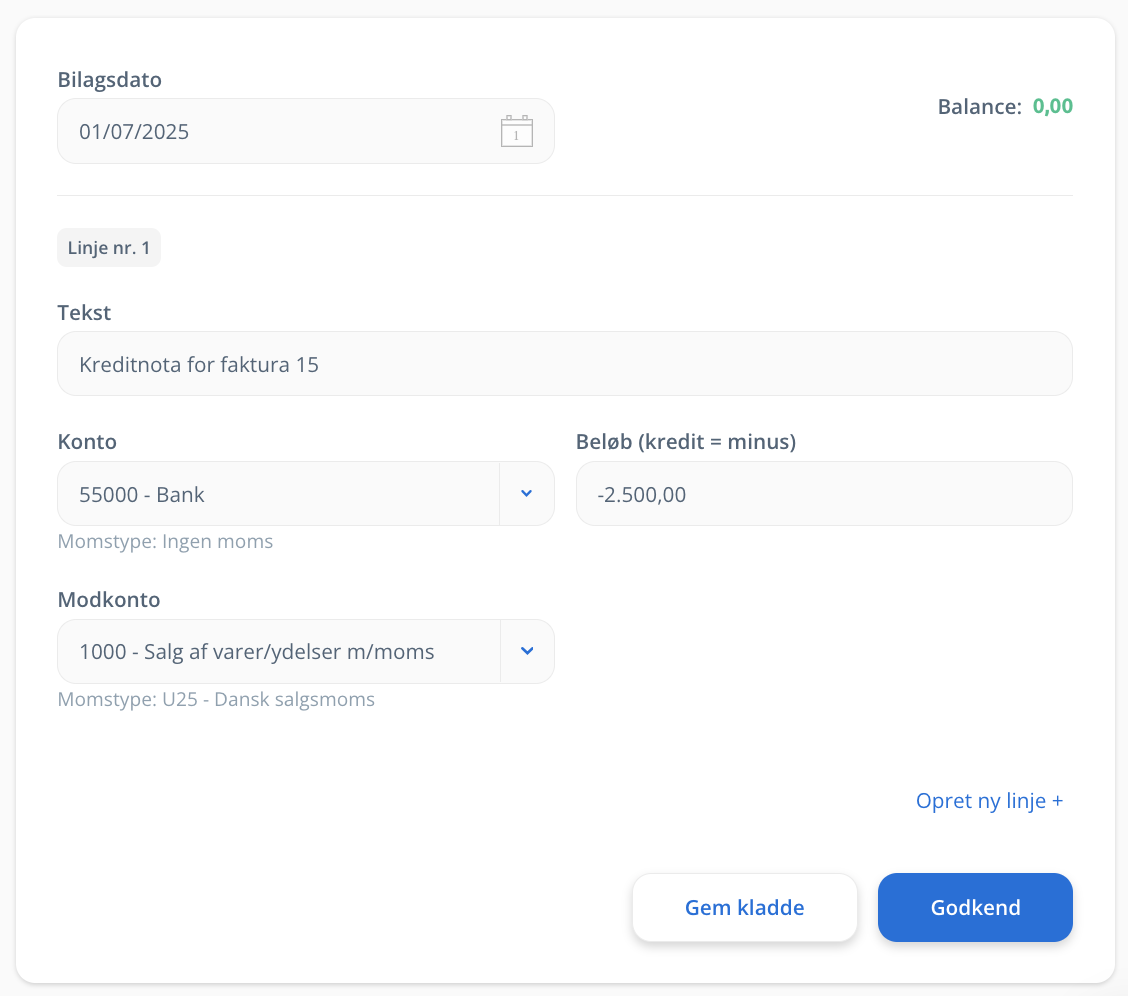
Task: Click the Modkonto label
Action: click(x=109, y=599)
